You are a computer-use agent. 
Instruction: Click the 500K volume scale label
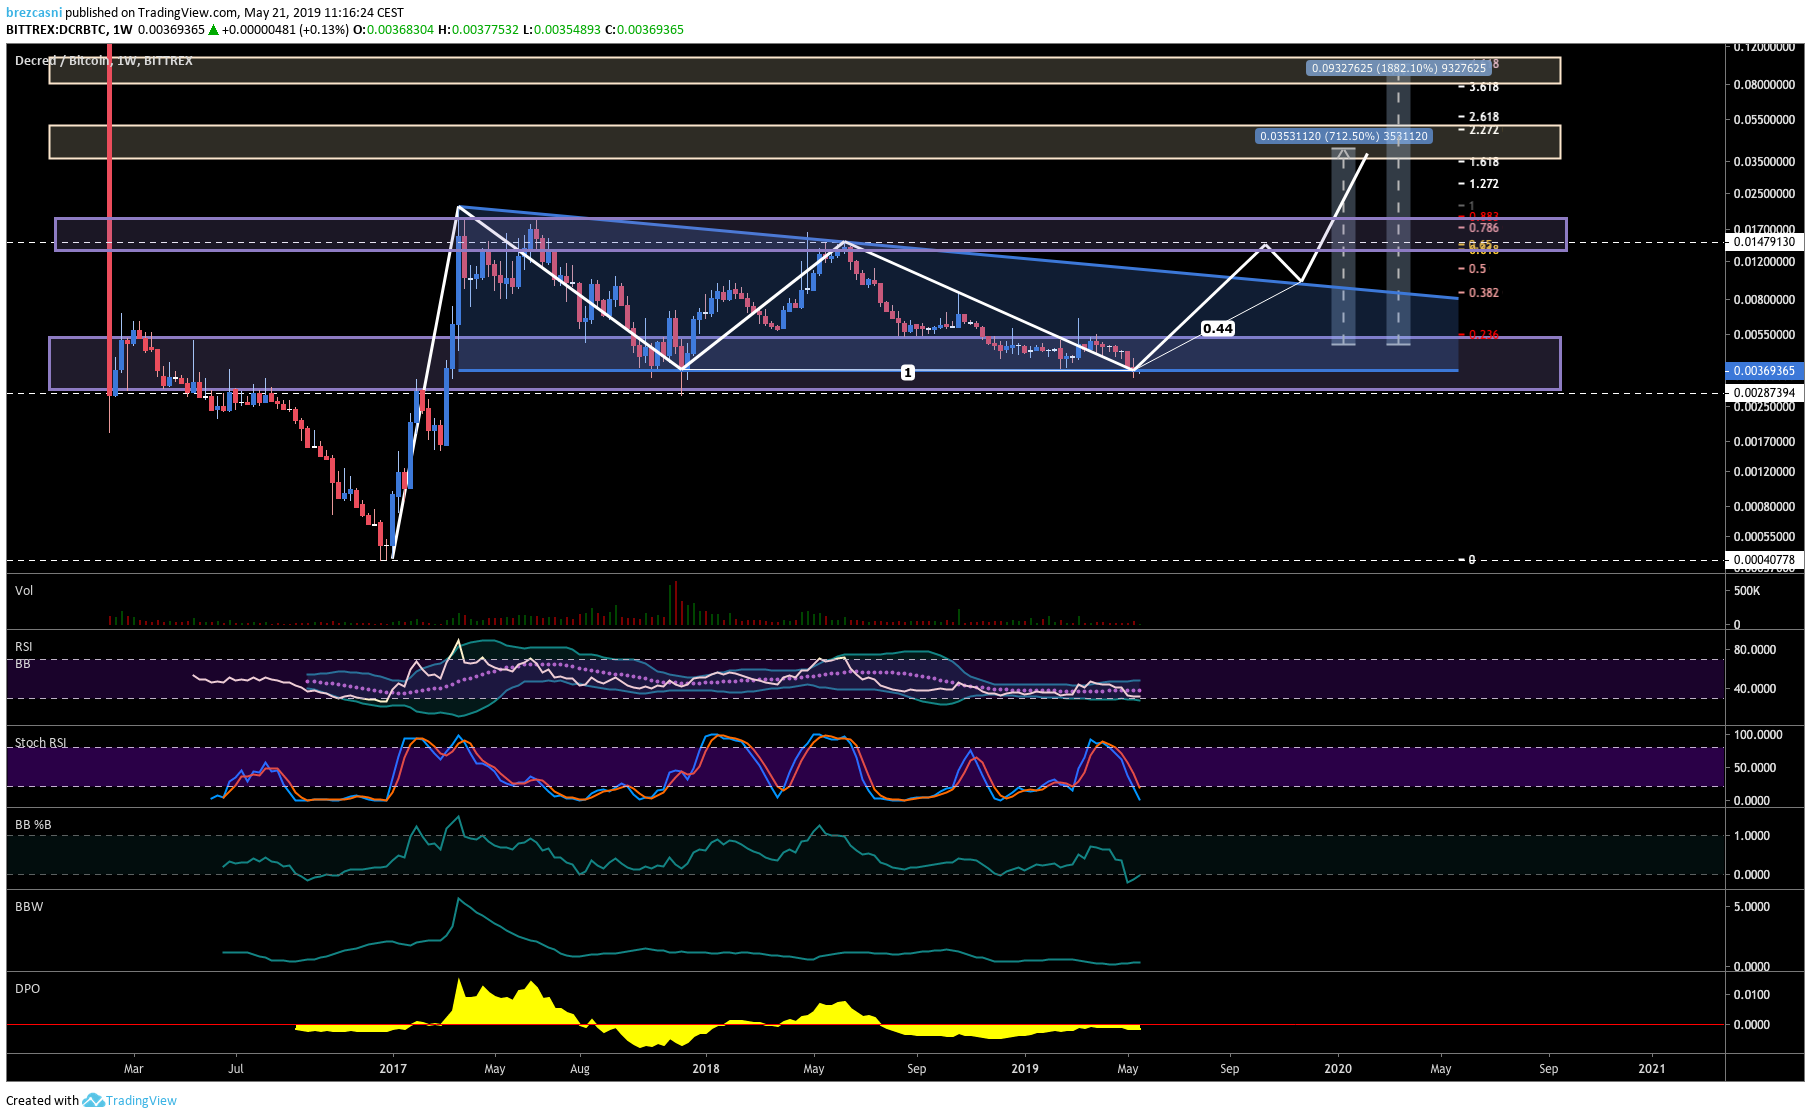(x=1747, y=591)
